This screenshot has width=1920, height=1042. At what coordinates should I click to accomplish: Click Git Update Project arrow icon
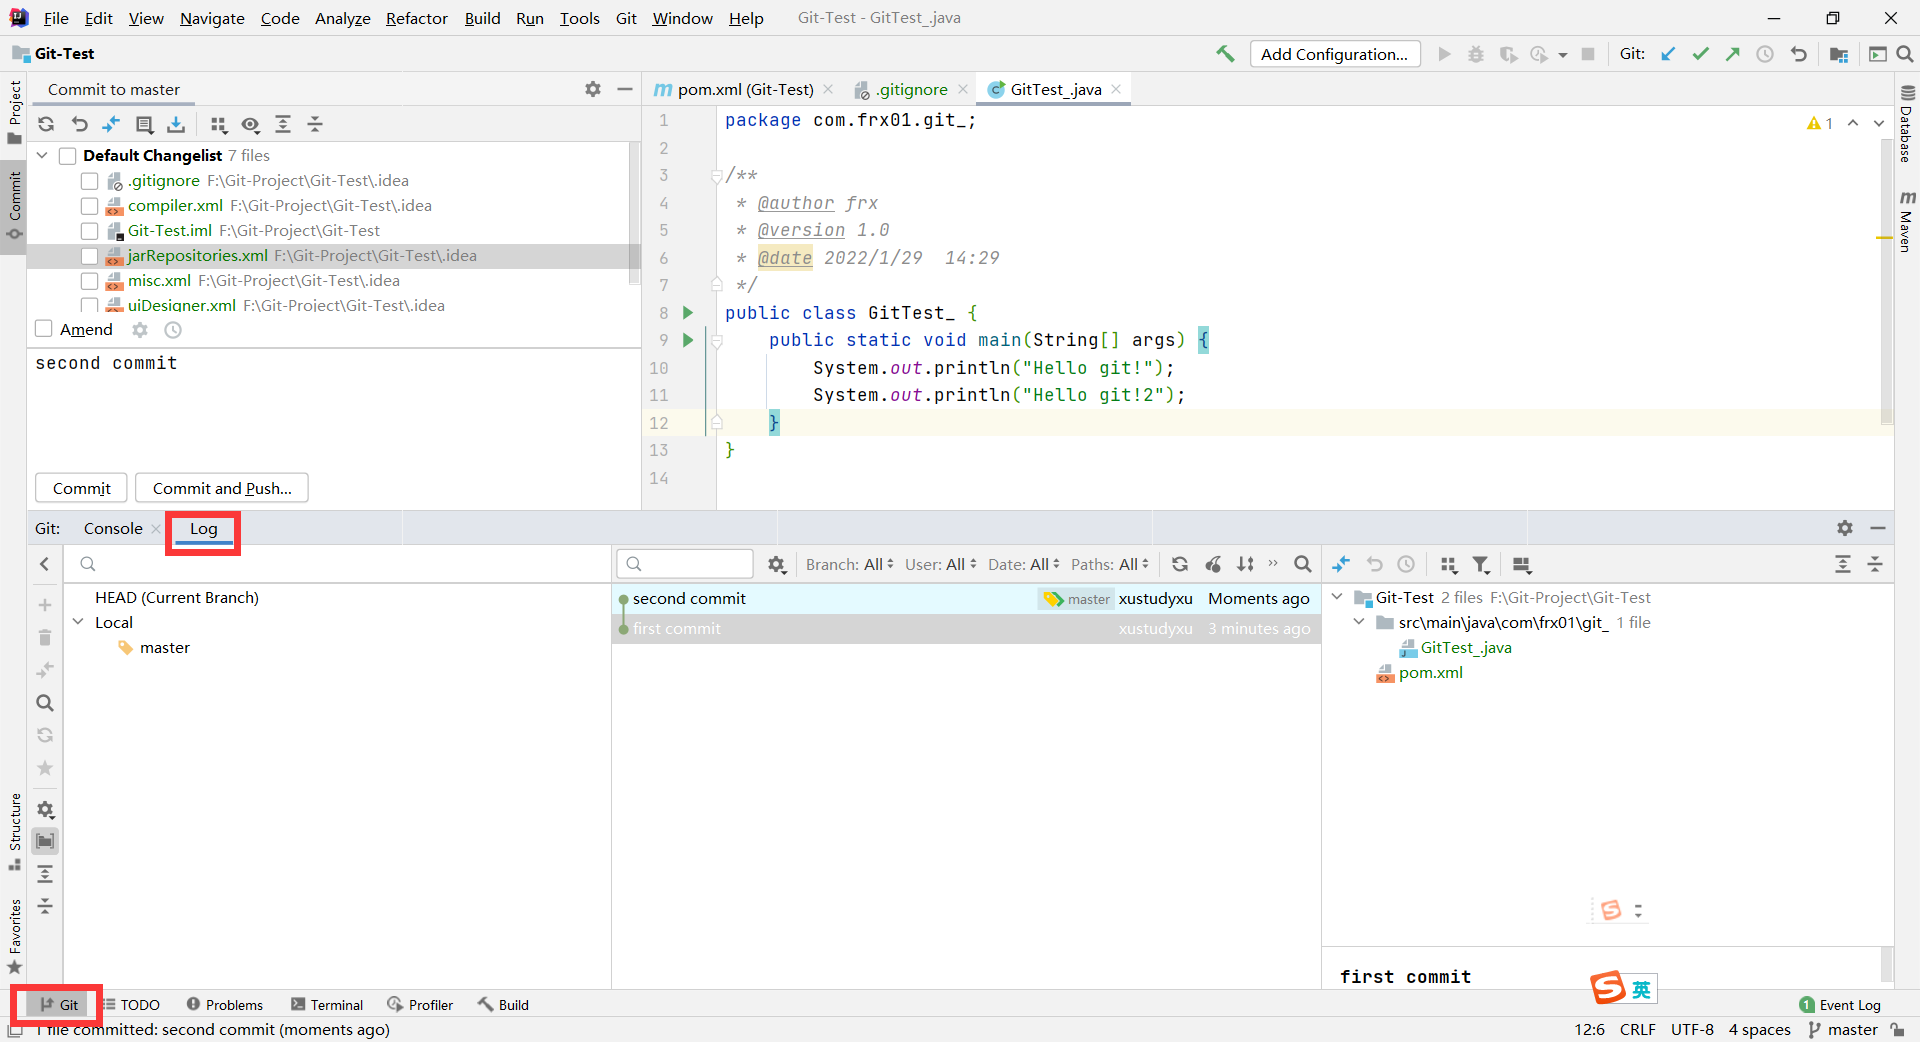[x=1668, y=54]
